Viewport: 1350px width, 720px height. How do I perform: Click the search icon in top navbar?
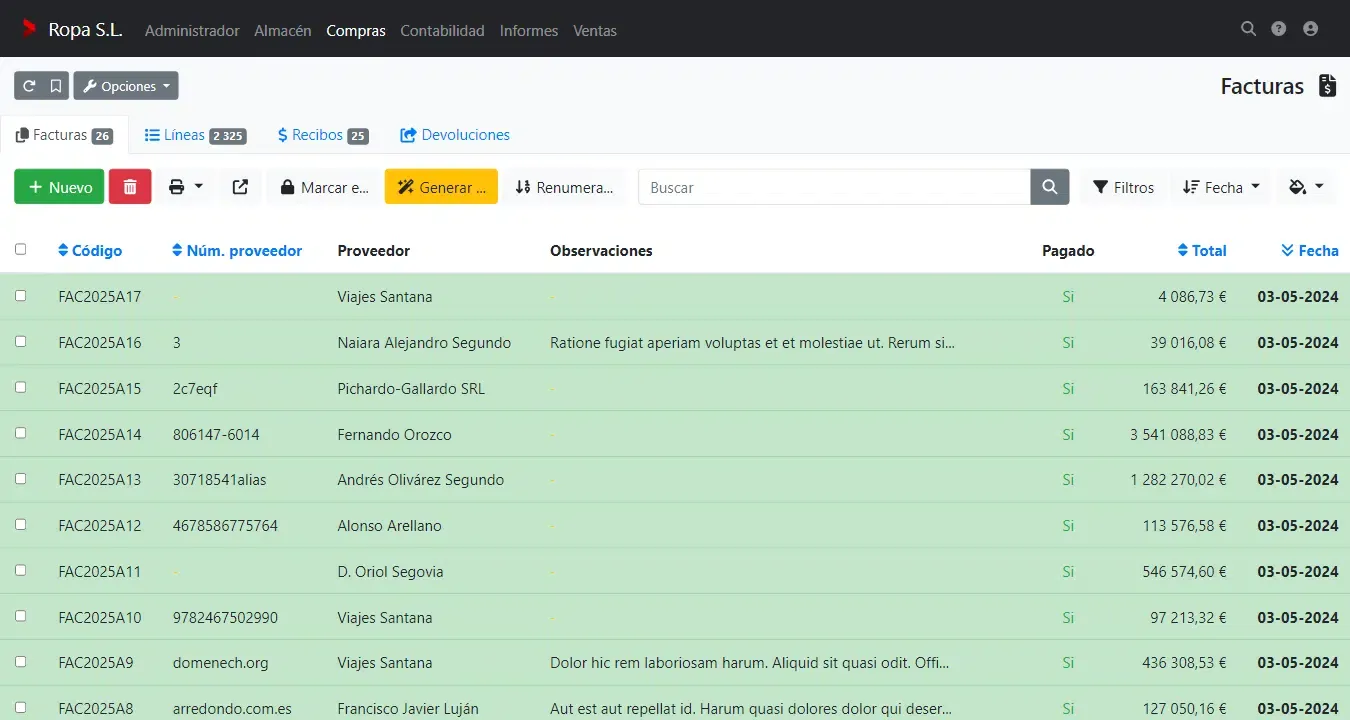click(x=1248, y=29)
